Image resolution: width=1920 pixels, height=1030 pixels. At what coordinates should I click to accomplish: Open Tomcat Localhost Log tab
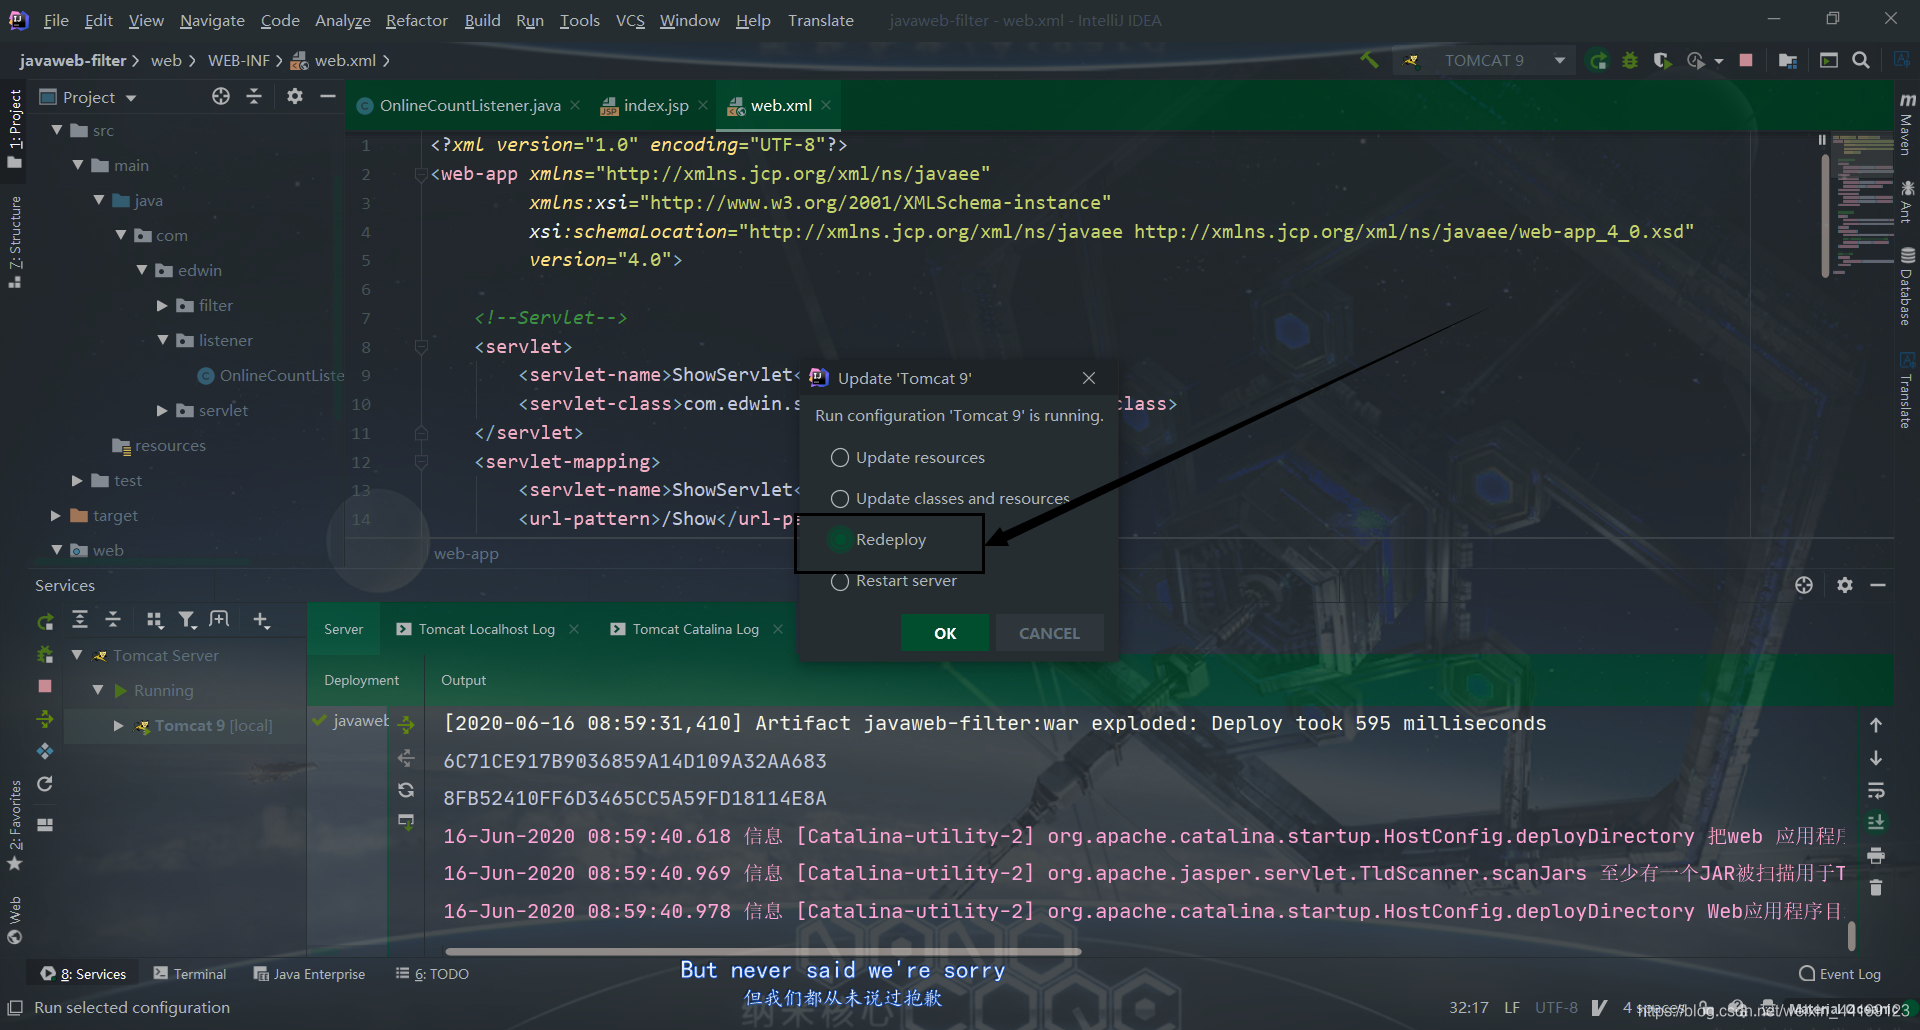pyautogui.click(x=486, y=629)
